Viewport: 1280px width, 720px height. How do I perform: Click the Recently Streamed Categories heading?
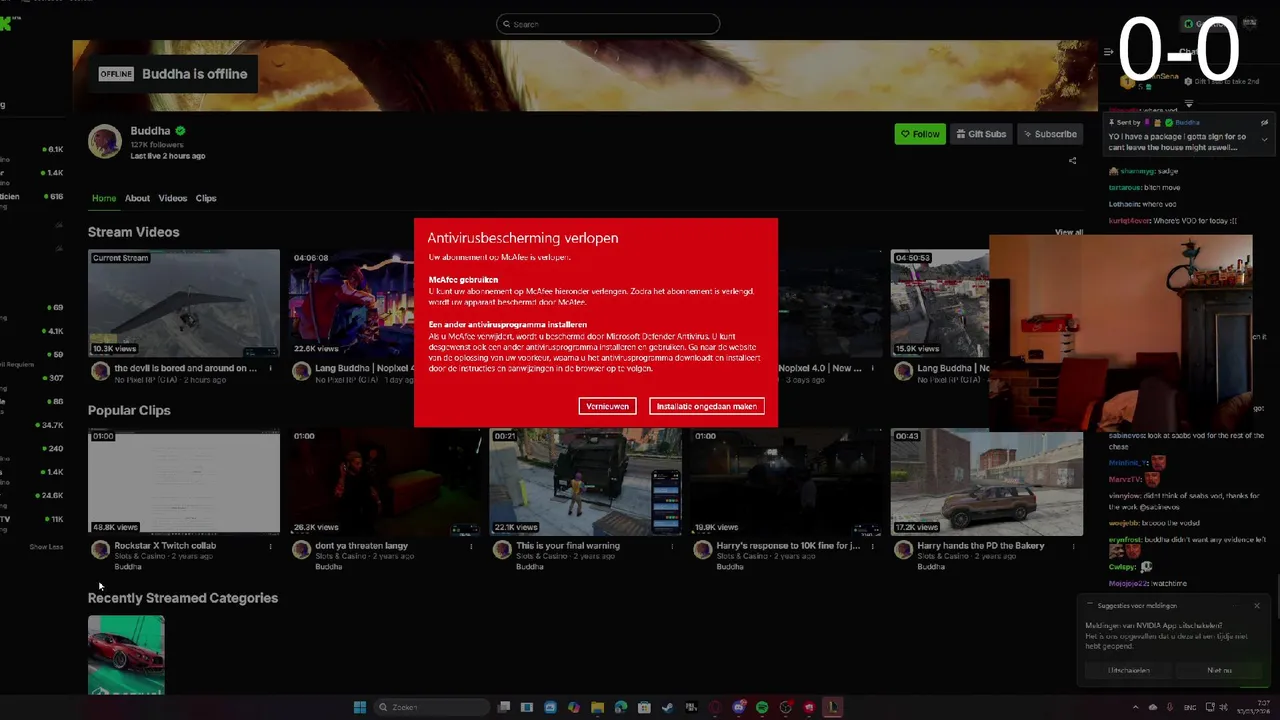(x=183, y=598)
